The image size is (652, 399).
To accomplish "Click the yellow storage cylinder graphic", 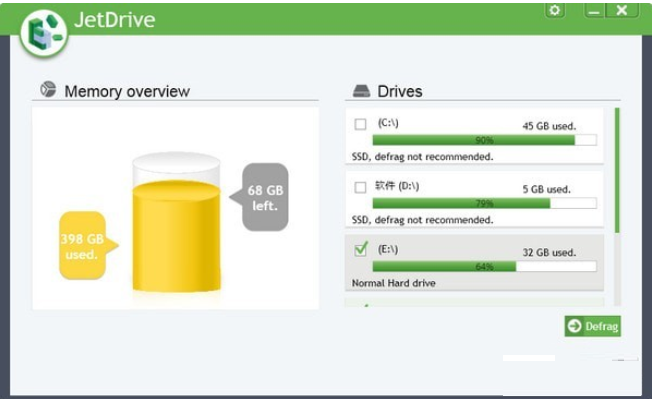I will [x=176, y=222].
